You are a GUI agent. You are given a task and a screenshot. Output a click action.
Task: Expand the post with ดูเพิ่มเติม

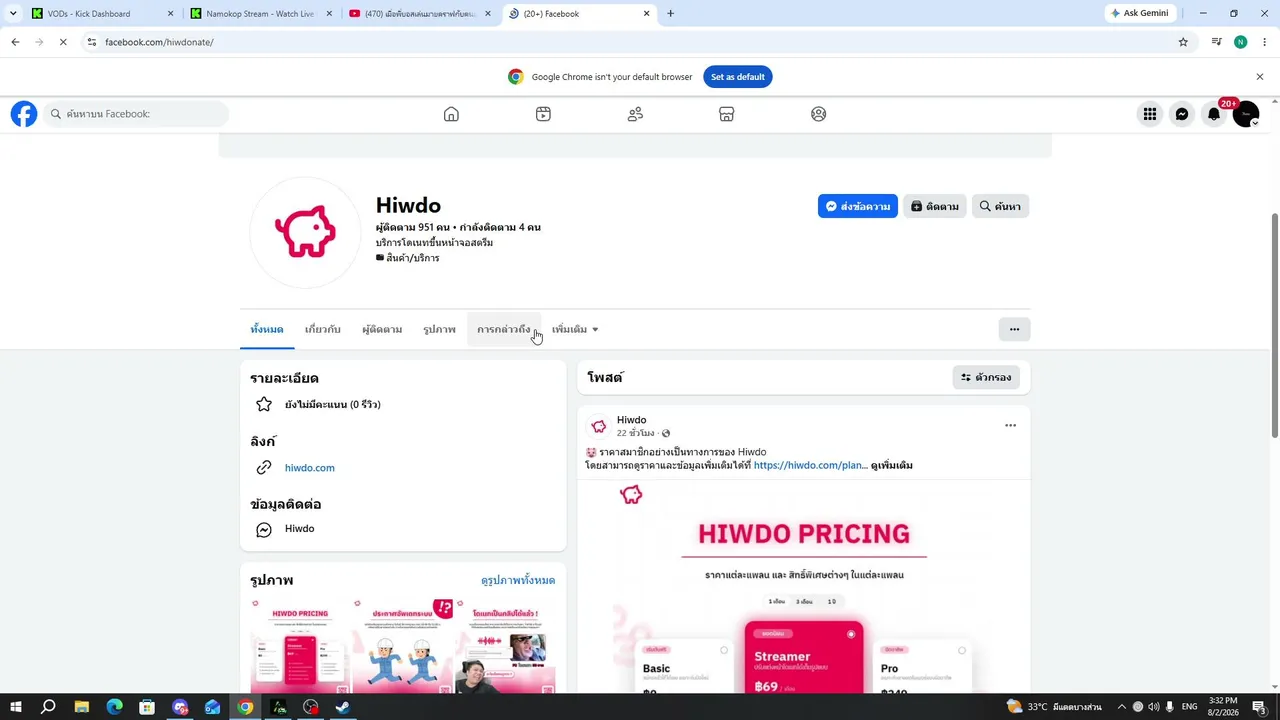pos(892,465)
